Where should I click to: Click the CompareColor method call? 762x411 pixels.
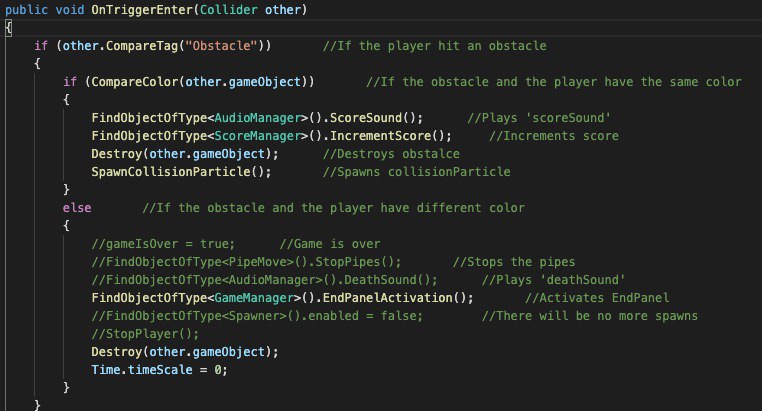135,82
